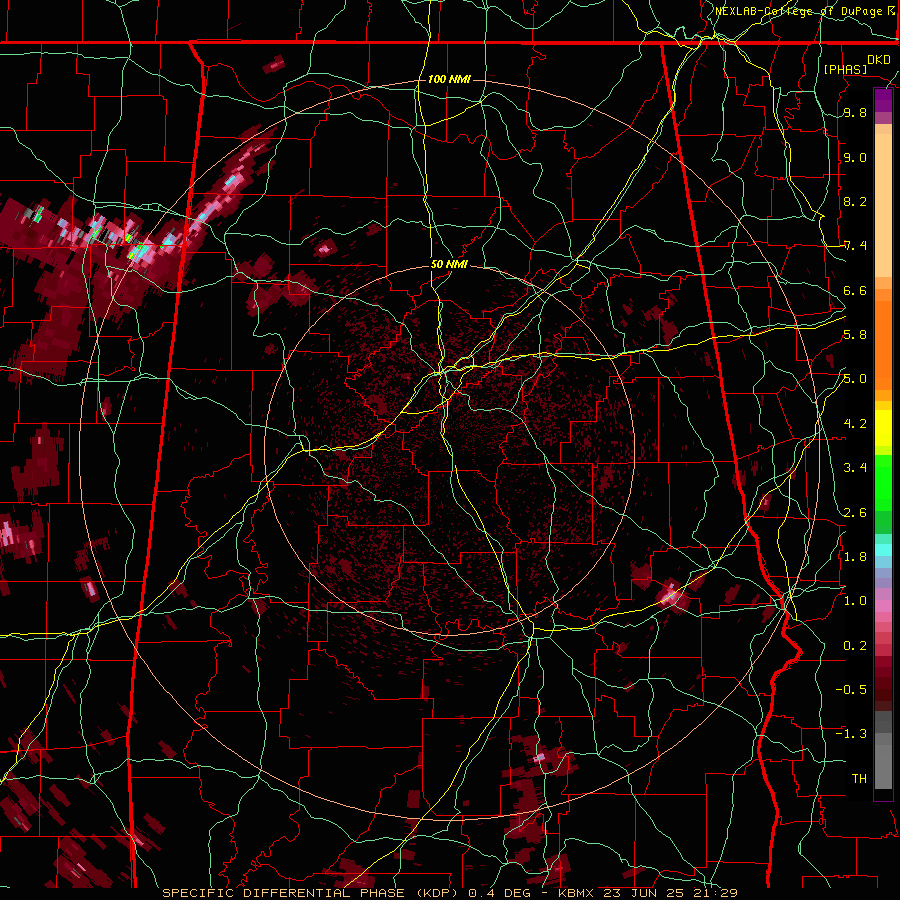Click the 1.8 value on the color scale
The height and width of the screenshot is (900, 900).
pyautogui.click(x=855, y=557)
